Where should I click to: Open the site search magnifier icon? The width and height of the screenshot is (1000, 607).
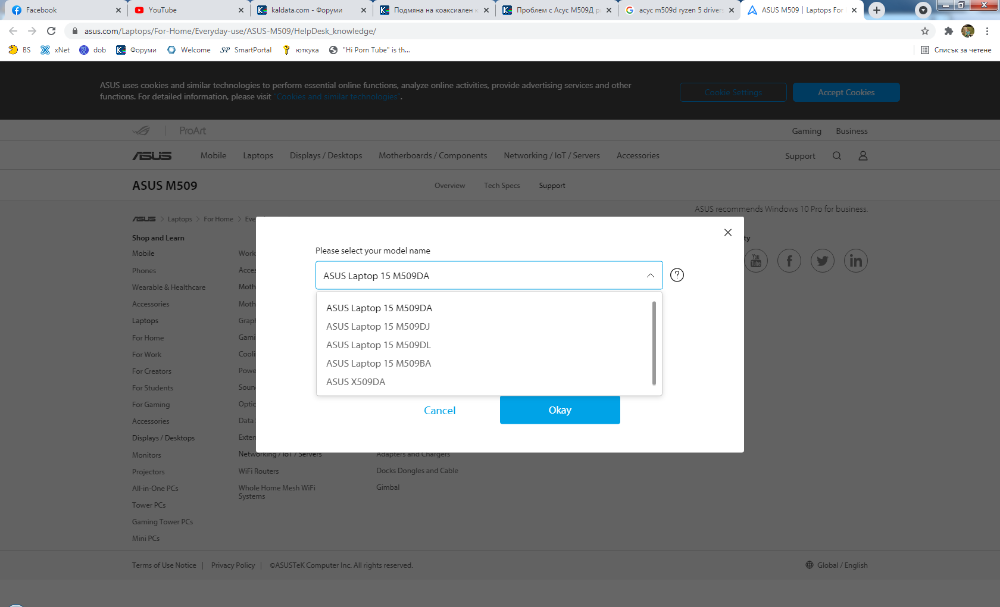coord(837,156)
